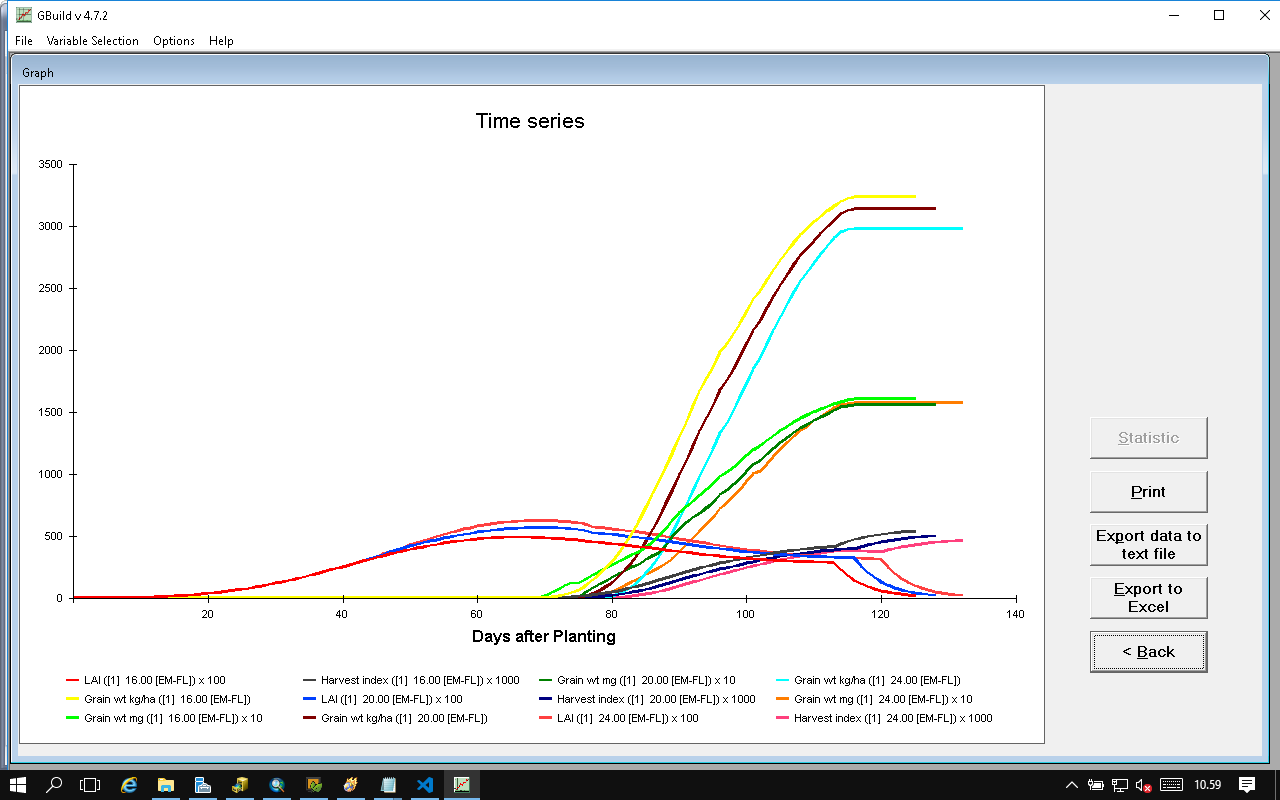The width and height of the screenshot is (1280, 800).
Task: Open File Explorer from the taskbar
Action: click(166, 785)
